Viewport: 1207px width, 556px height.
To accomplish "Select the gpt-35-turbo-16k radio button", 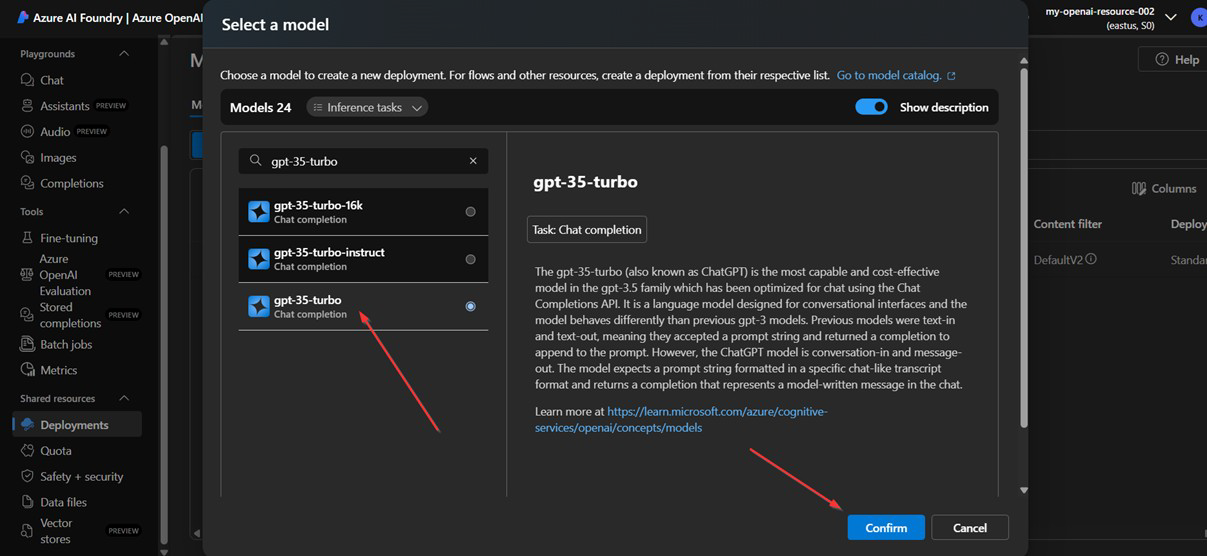I will [x=470, y=212].
